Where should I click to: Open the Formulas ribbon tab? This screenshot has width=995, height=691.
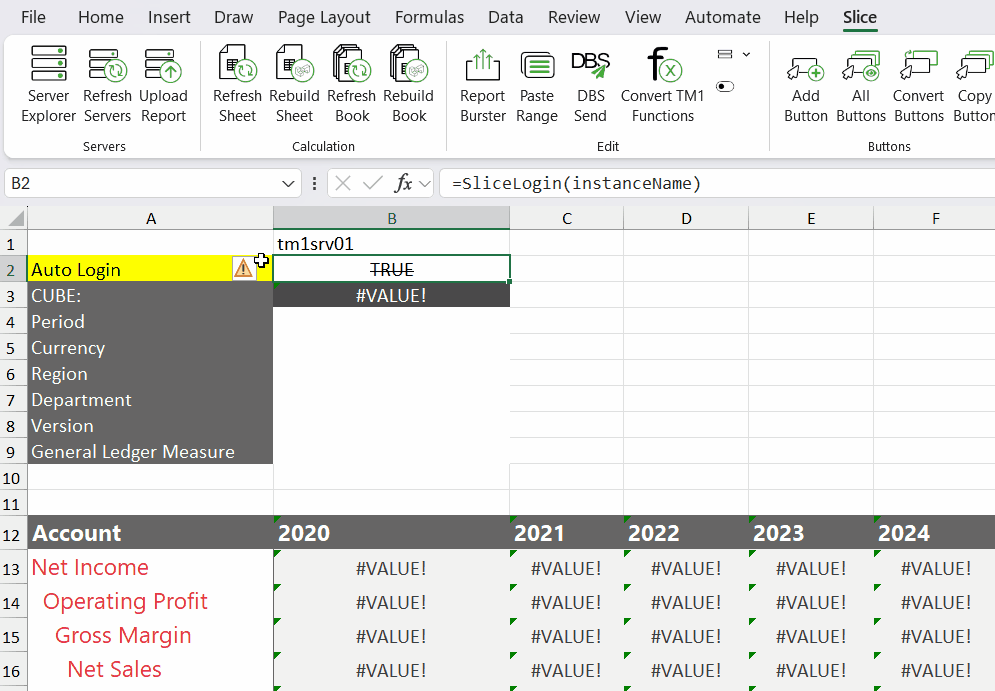(429, 17)
